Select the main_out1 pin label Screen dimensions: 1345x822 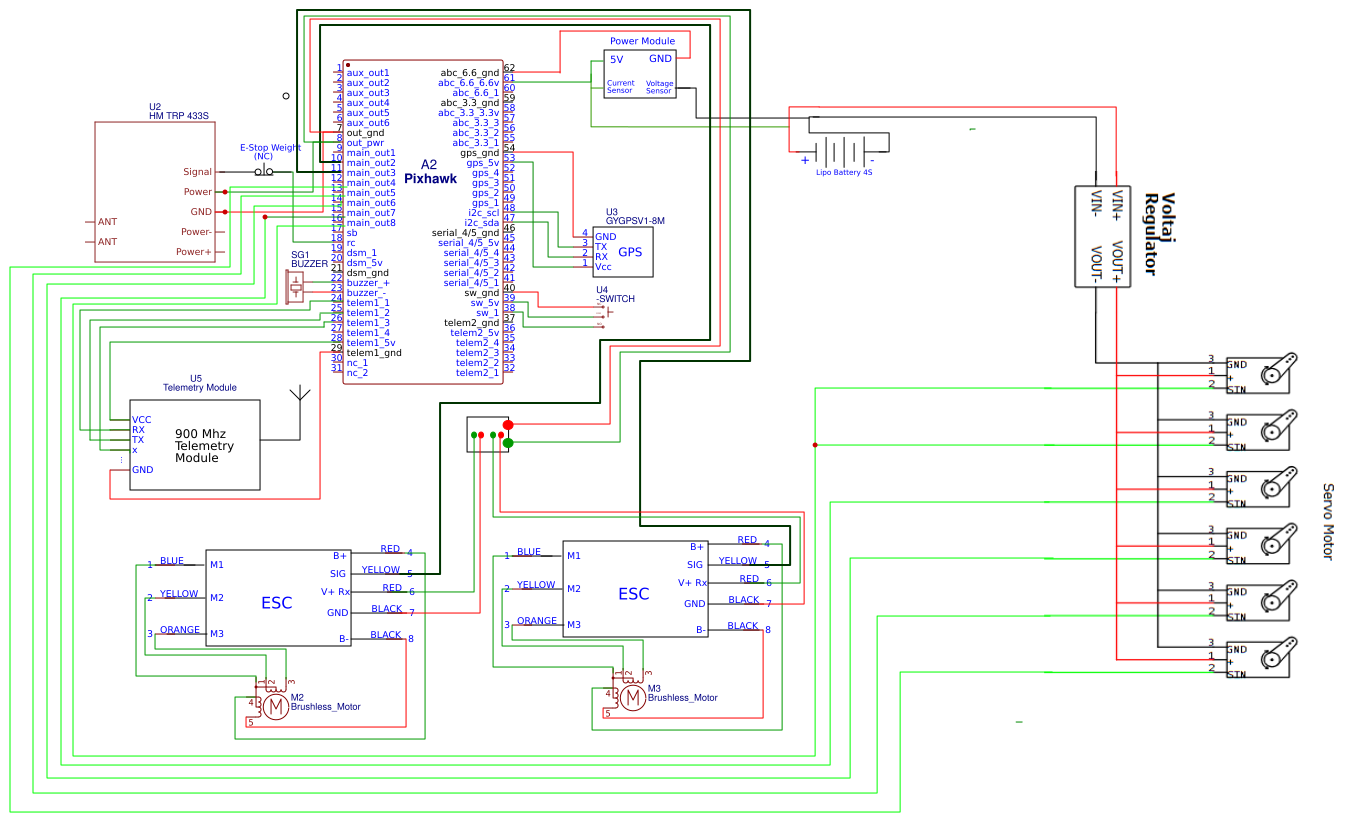[x=371, y=153]
